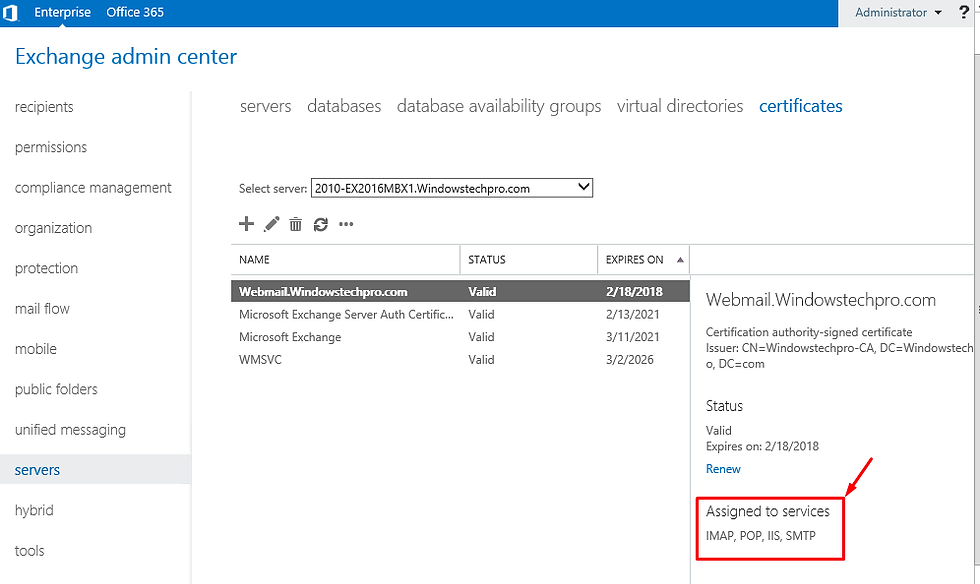Open mail flow section
Screen dimensions: 980x584
[42, 309]
